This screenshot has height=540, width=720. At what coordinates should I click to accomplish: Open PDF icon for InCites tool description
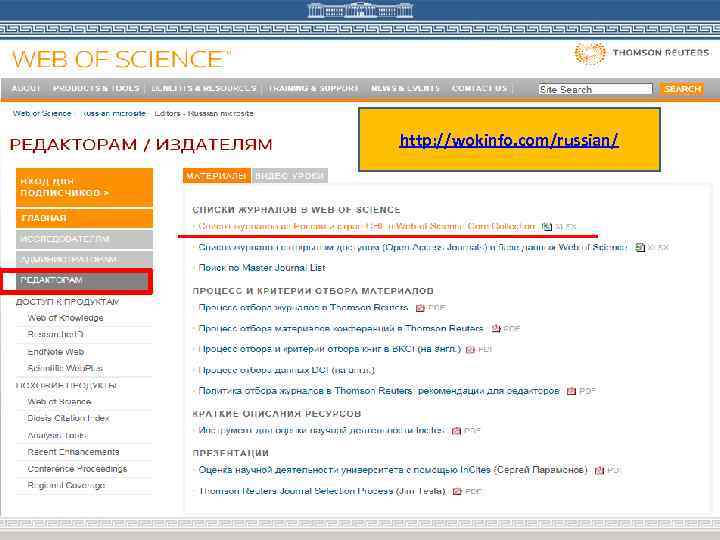[456, 431]
